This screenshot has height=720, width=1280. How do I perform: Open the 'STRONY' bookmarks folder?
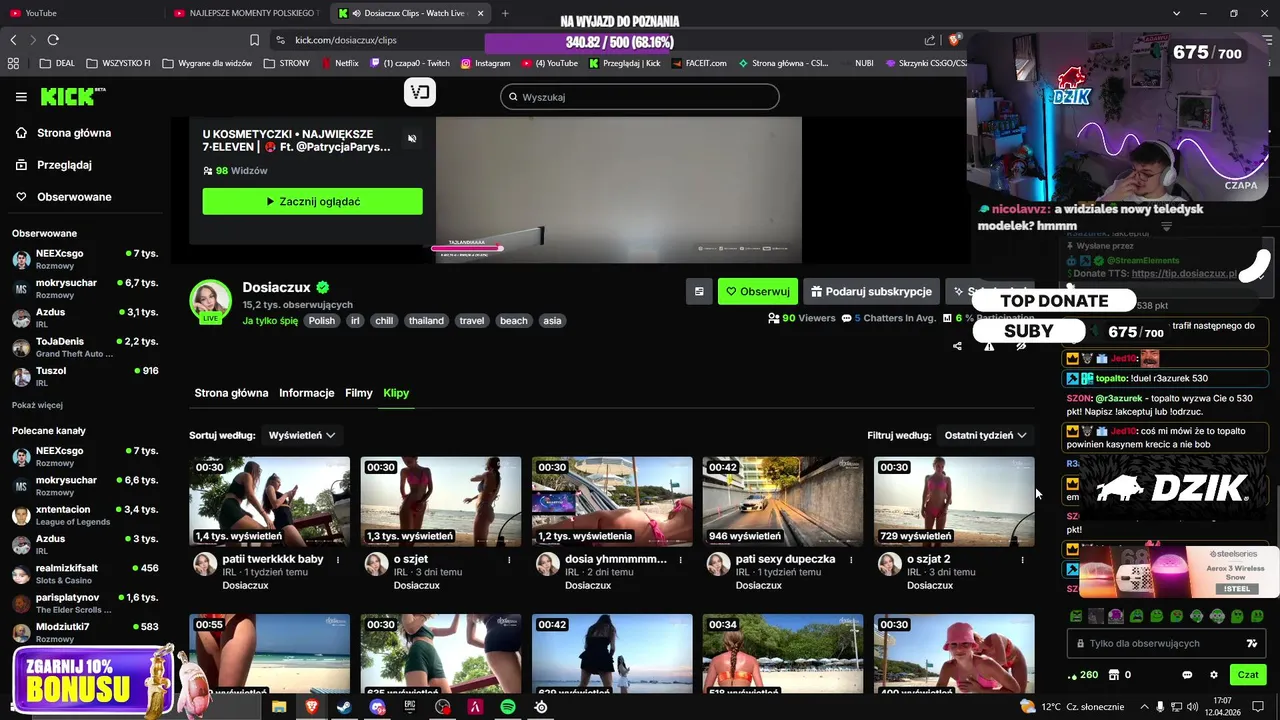click(x=287, y=63)
